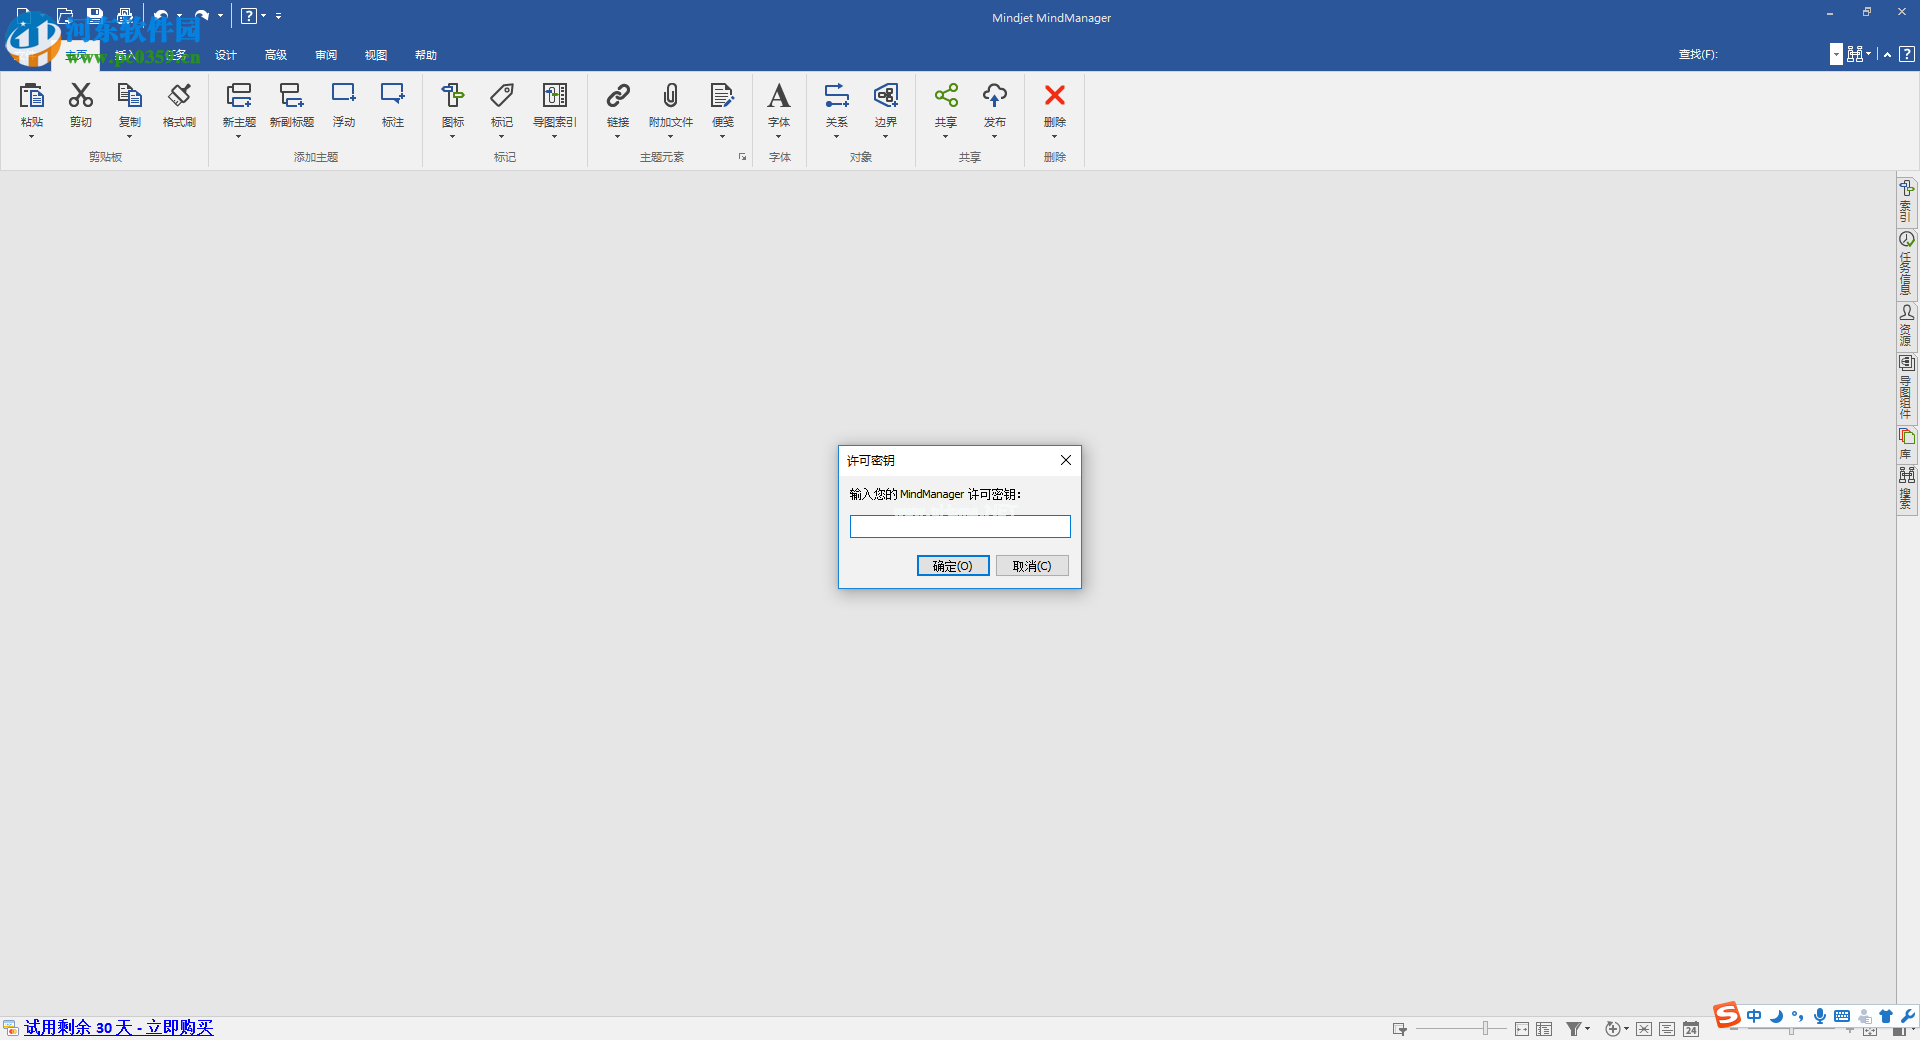Open the 库 library side panel

[1907, 444]
